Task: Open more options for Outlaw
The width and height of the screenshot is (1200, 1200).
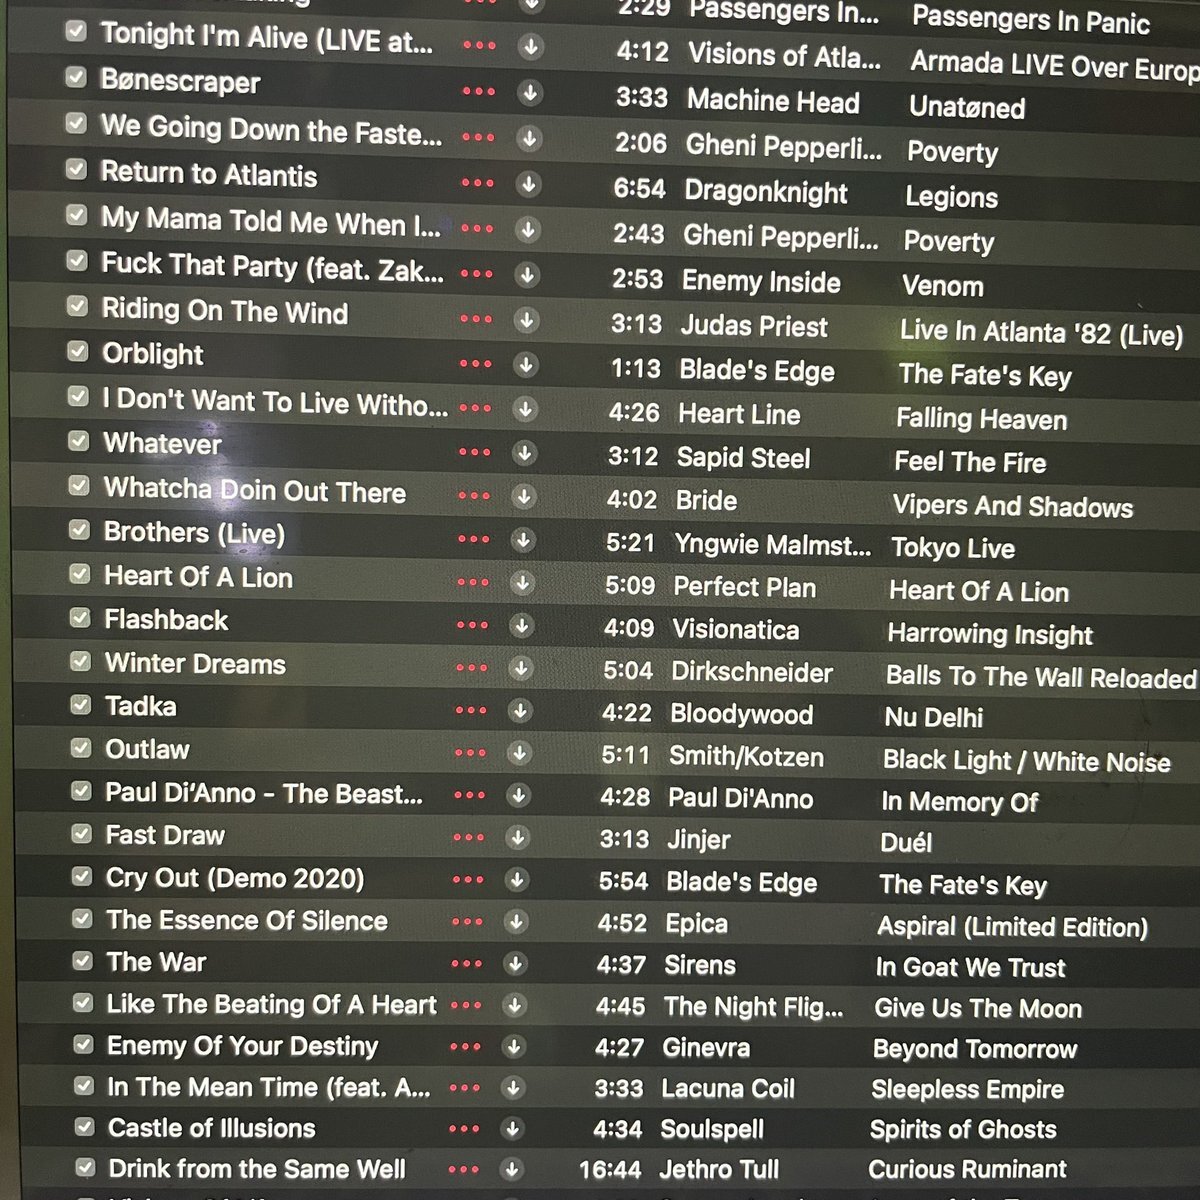Action: click(x=470, y=753)
